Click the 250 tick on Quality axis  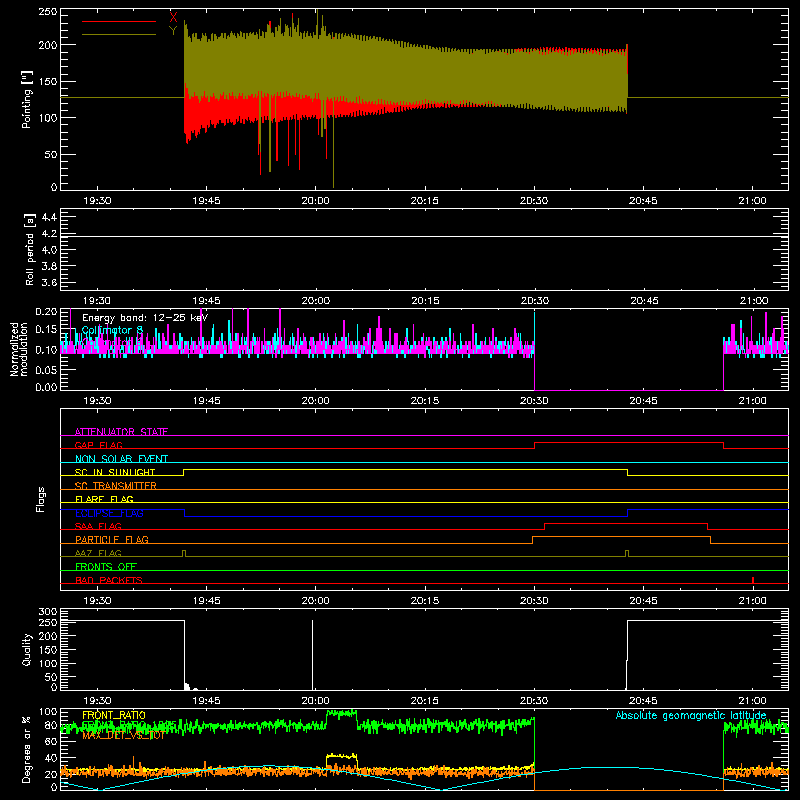pyautogui.click(x=48, y=623)
